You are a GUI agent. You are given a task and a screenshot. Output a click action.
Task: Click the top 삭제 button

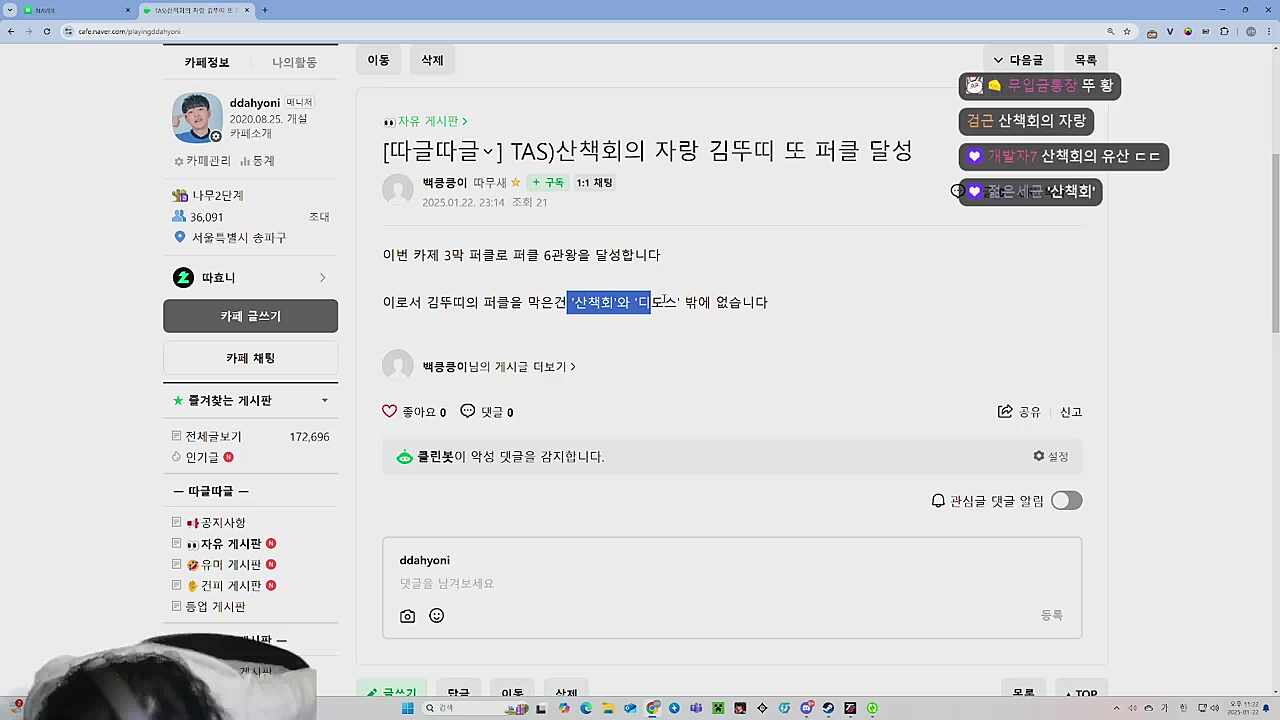click(x=432, y=60)
